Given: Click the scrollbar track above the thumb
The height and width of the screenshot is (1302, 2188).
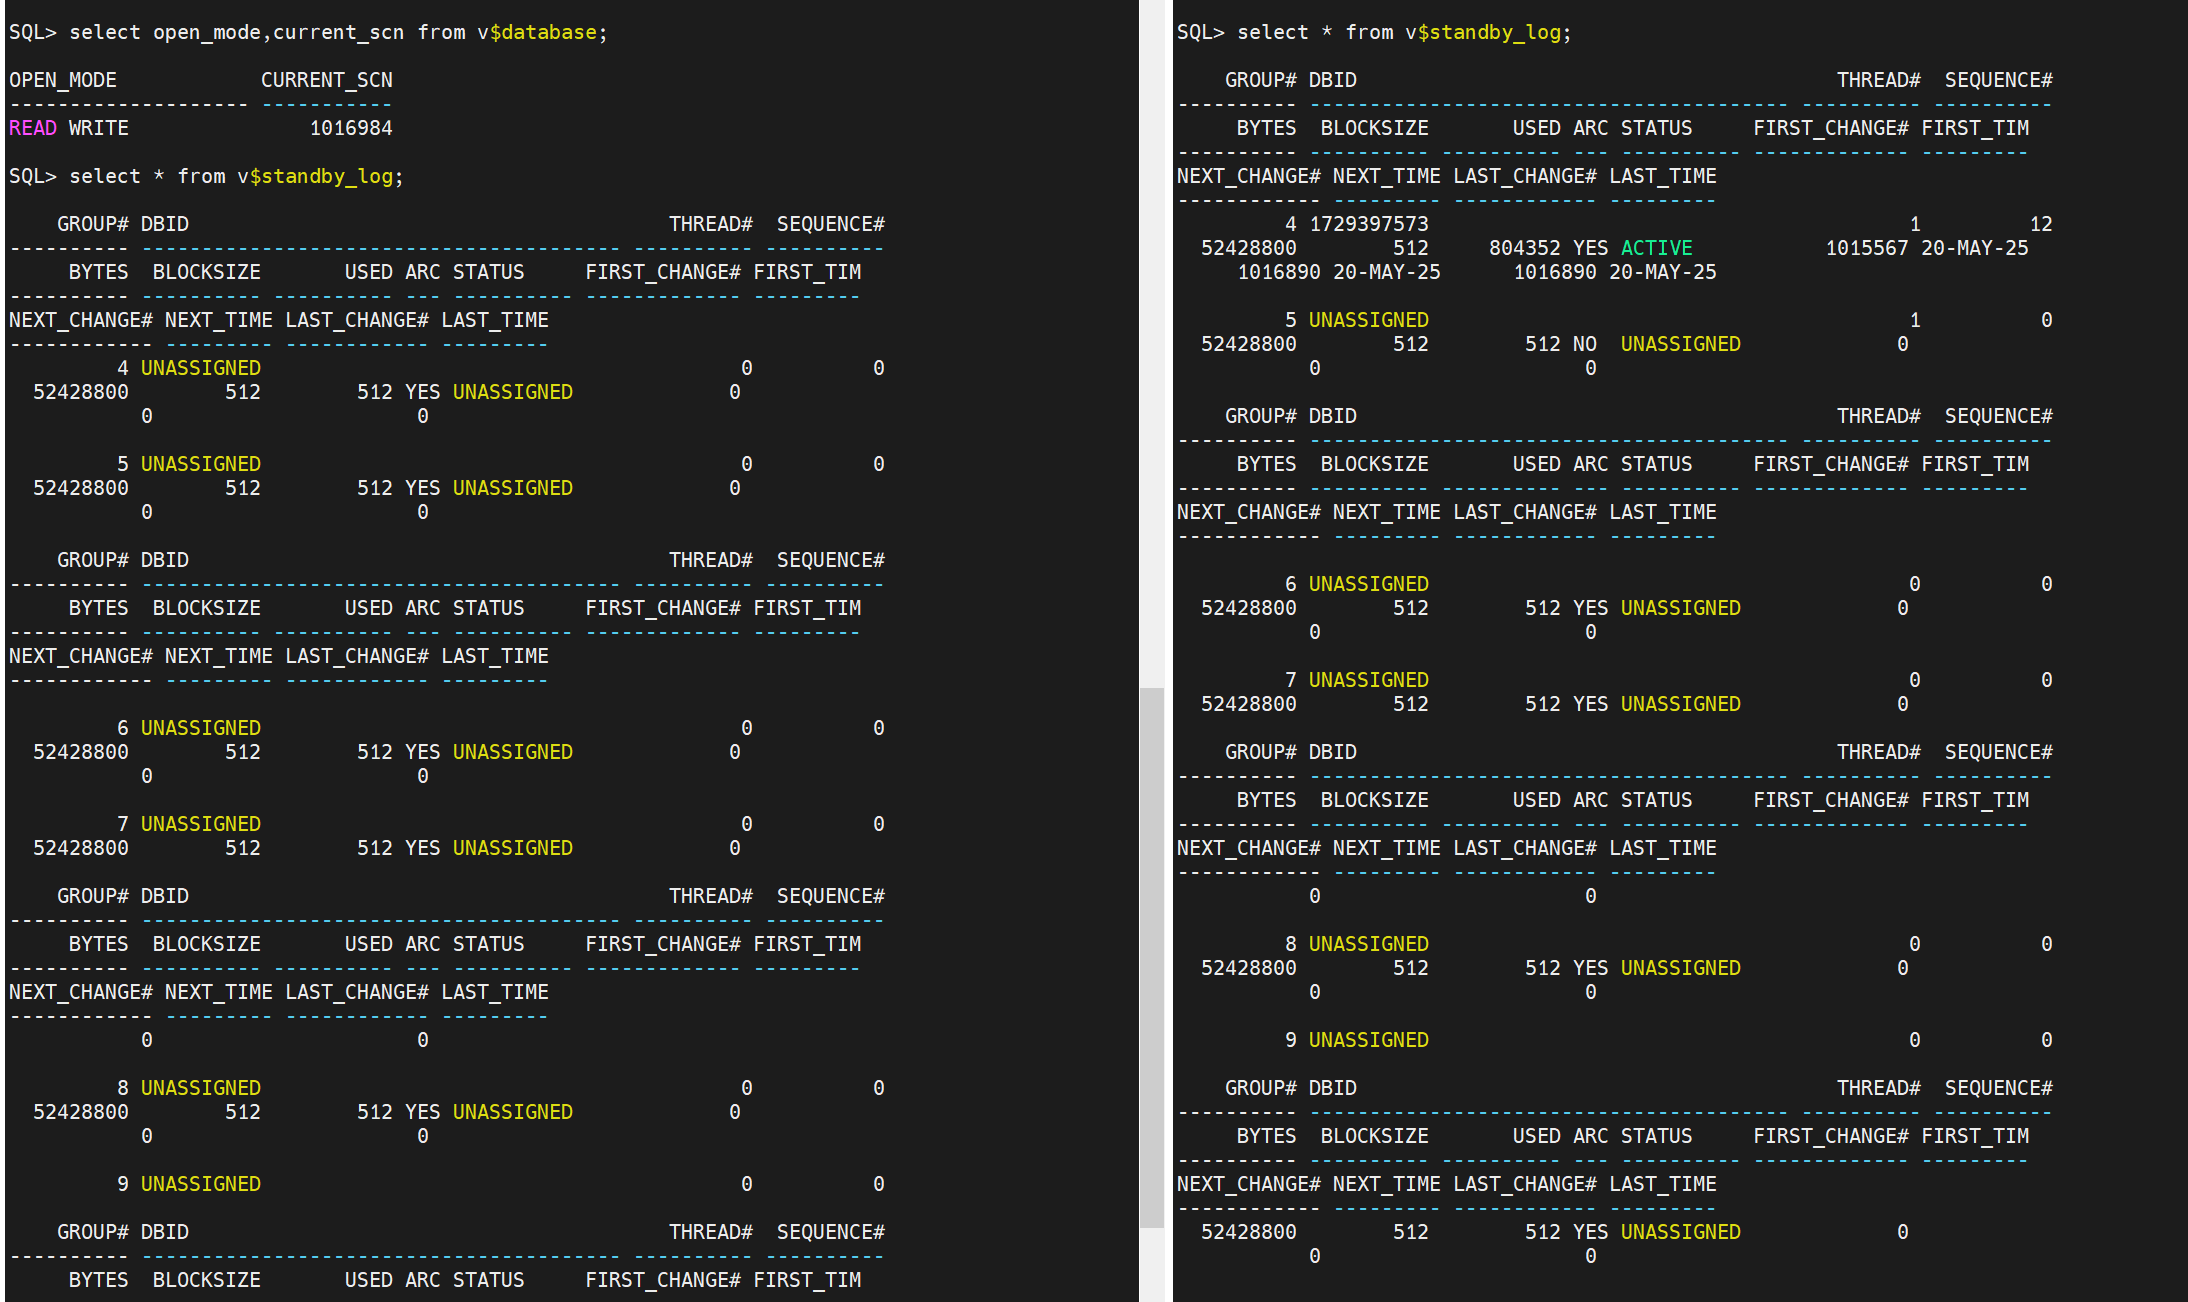Looking at the screenshot, I should pos(1151,340).
